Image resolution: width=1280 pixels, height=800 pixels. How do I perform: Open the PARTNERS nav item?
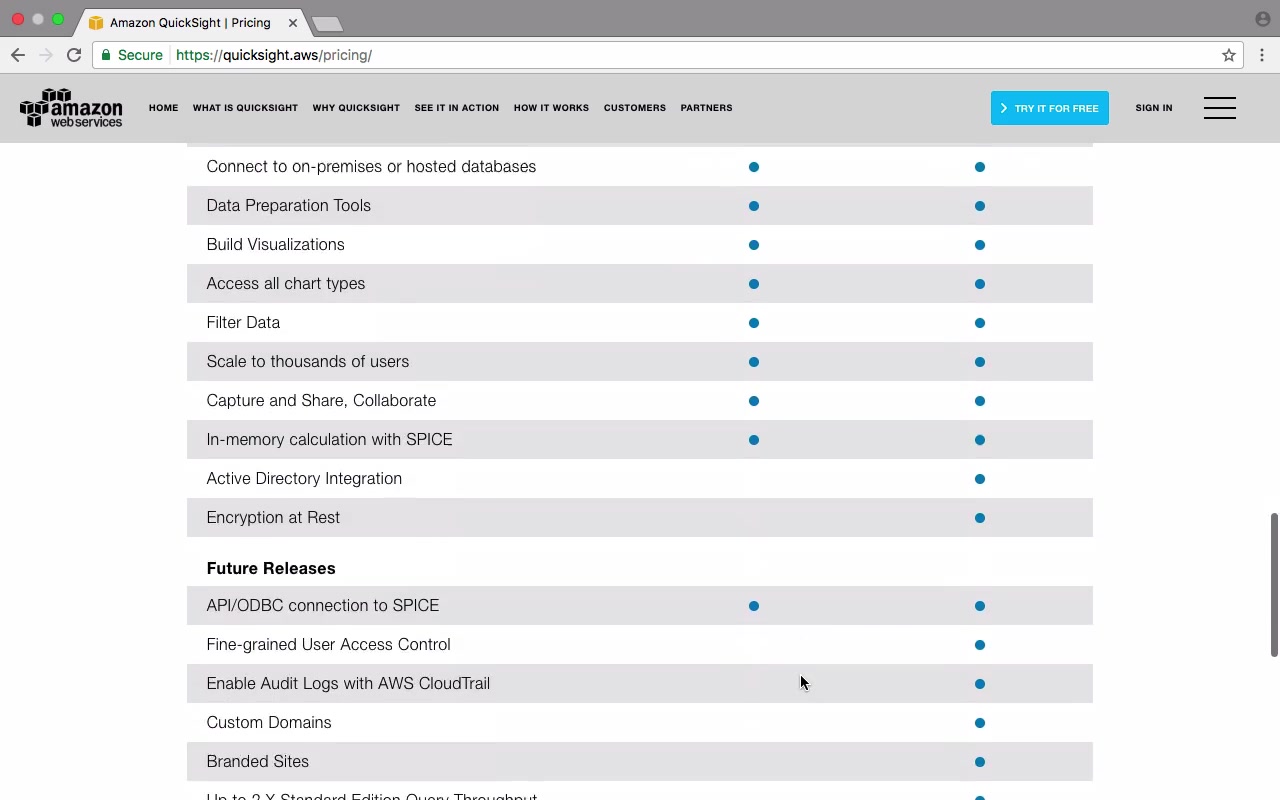coord(706,108)
